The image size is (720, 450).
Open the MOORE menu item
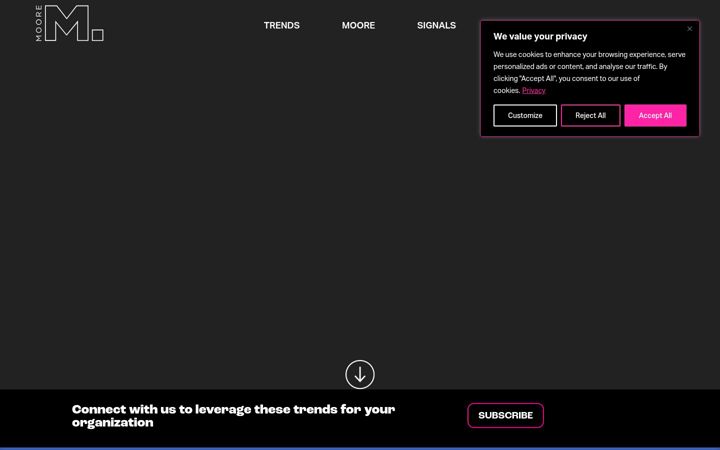(x=358, y=25)
